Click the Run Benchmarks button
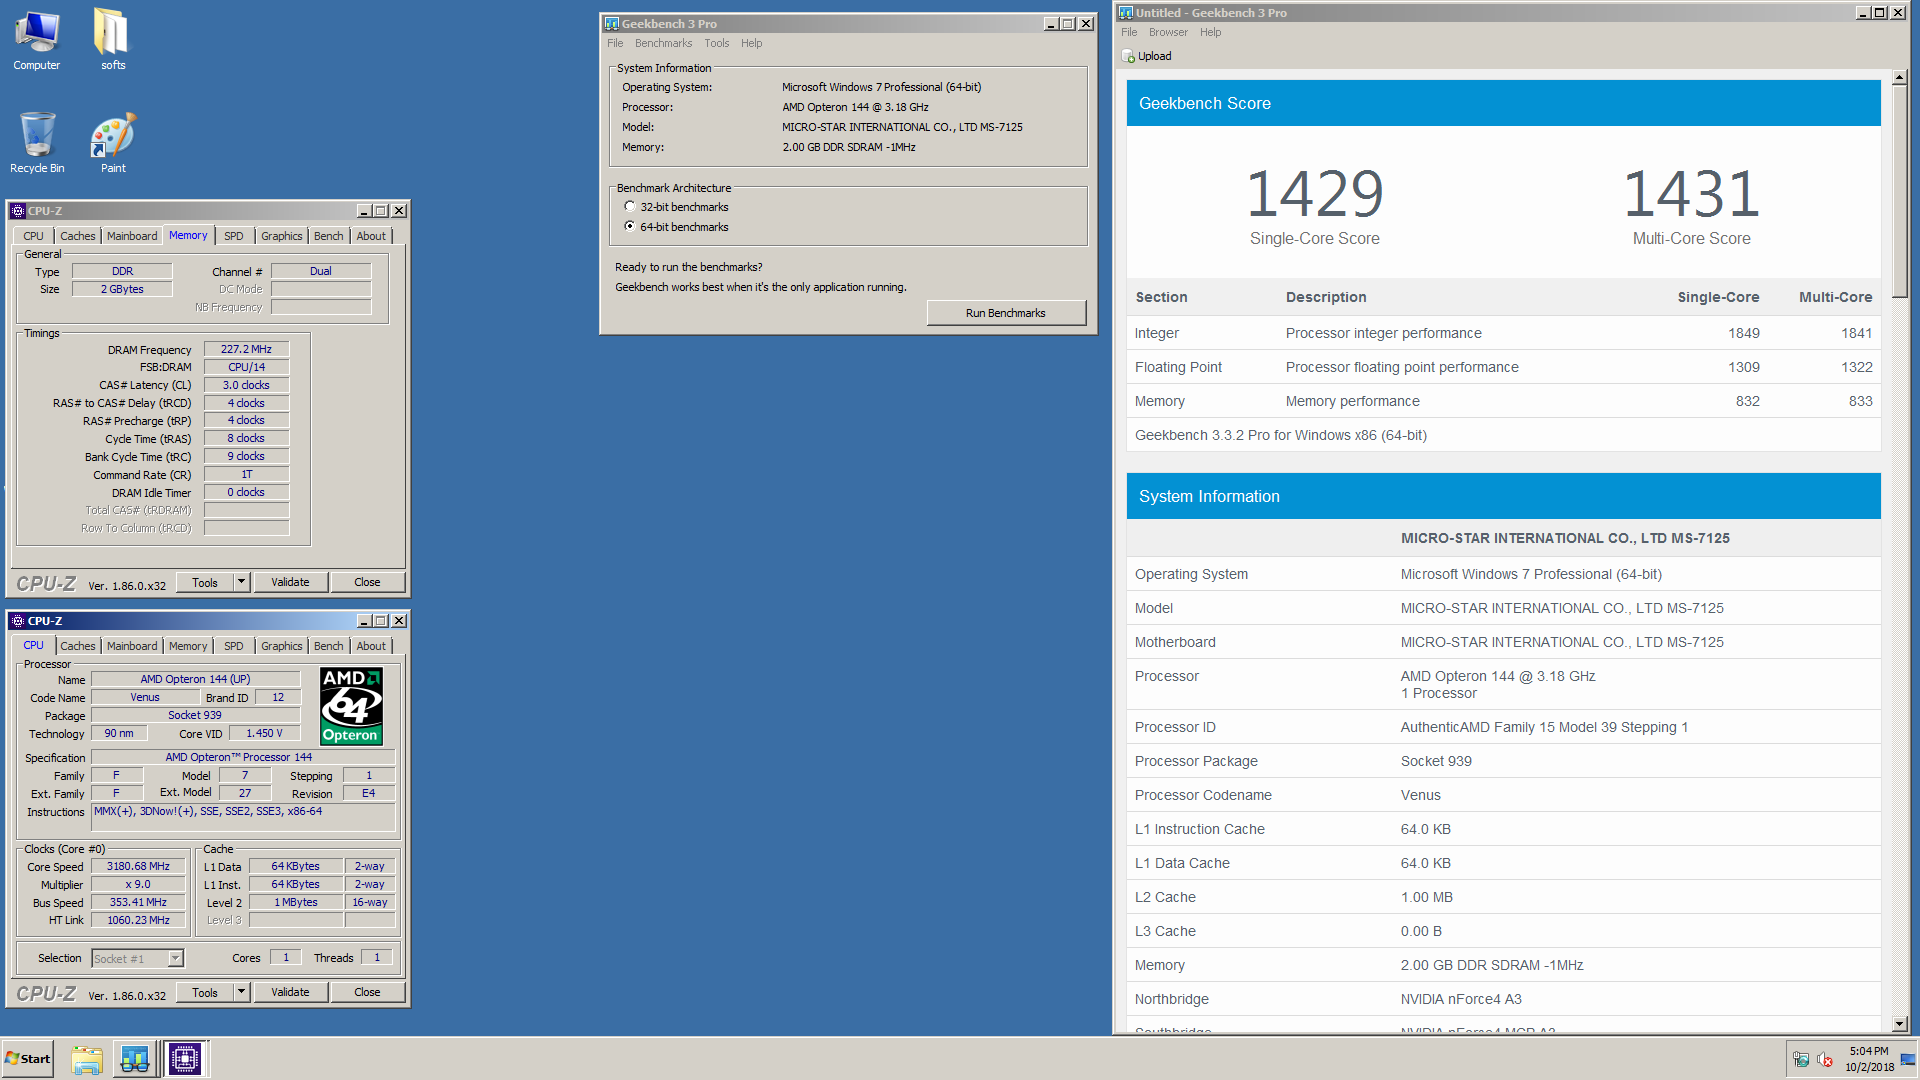The height and width of the screenshot is (1080, 1920). pyautogui.click(x=1005, y=313)
